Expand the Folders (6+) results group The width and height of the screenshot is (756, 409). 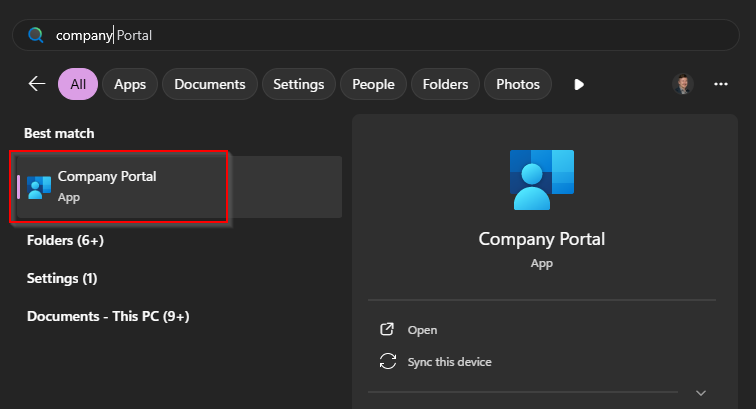pyautogui.click(x=64, y=240)
